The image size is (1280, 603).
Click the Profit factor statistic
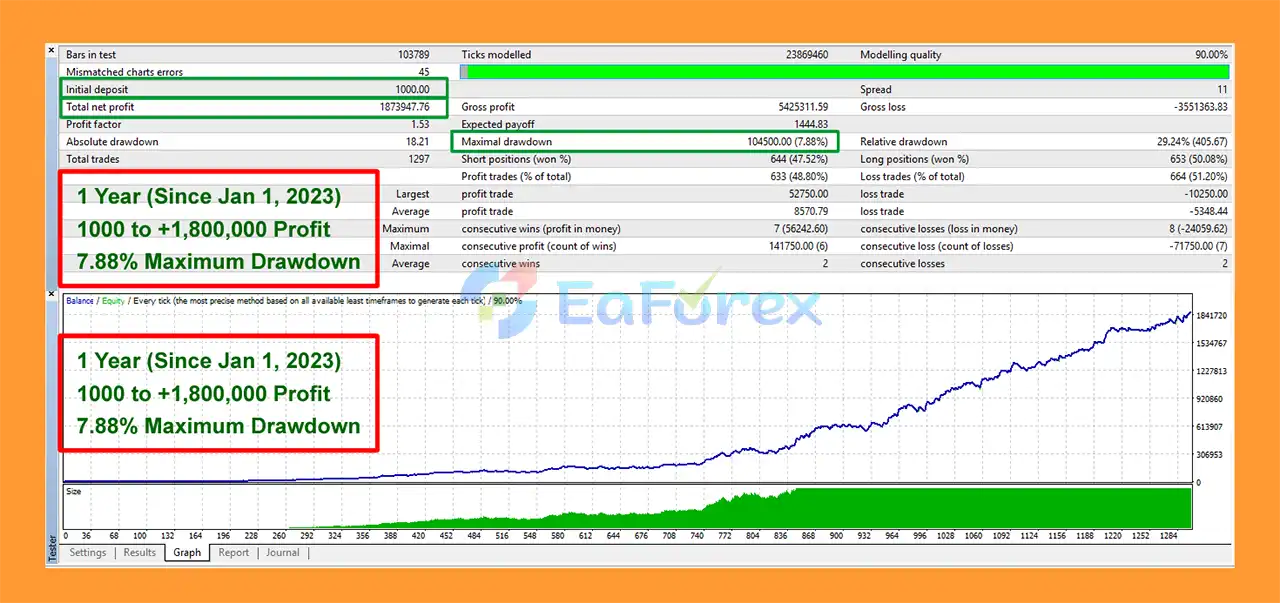250,124
